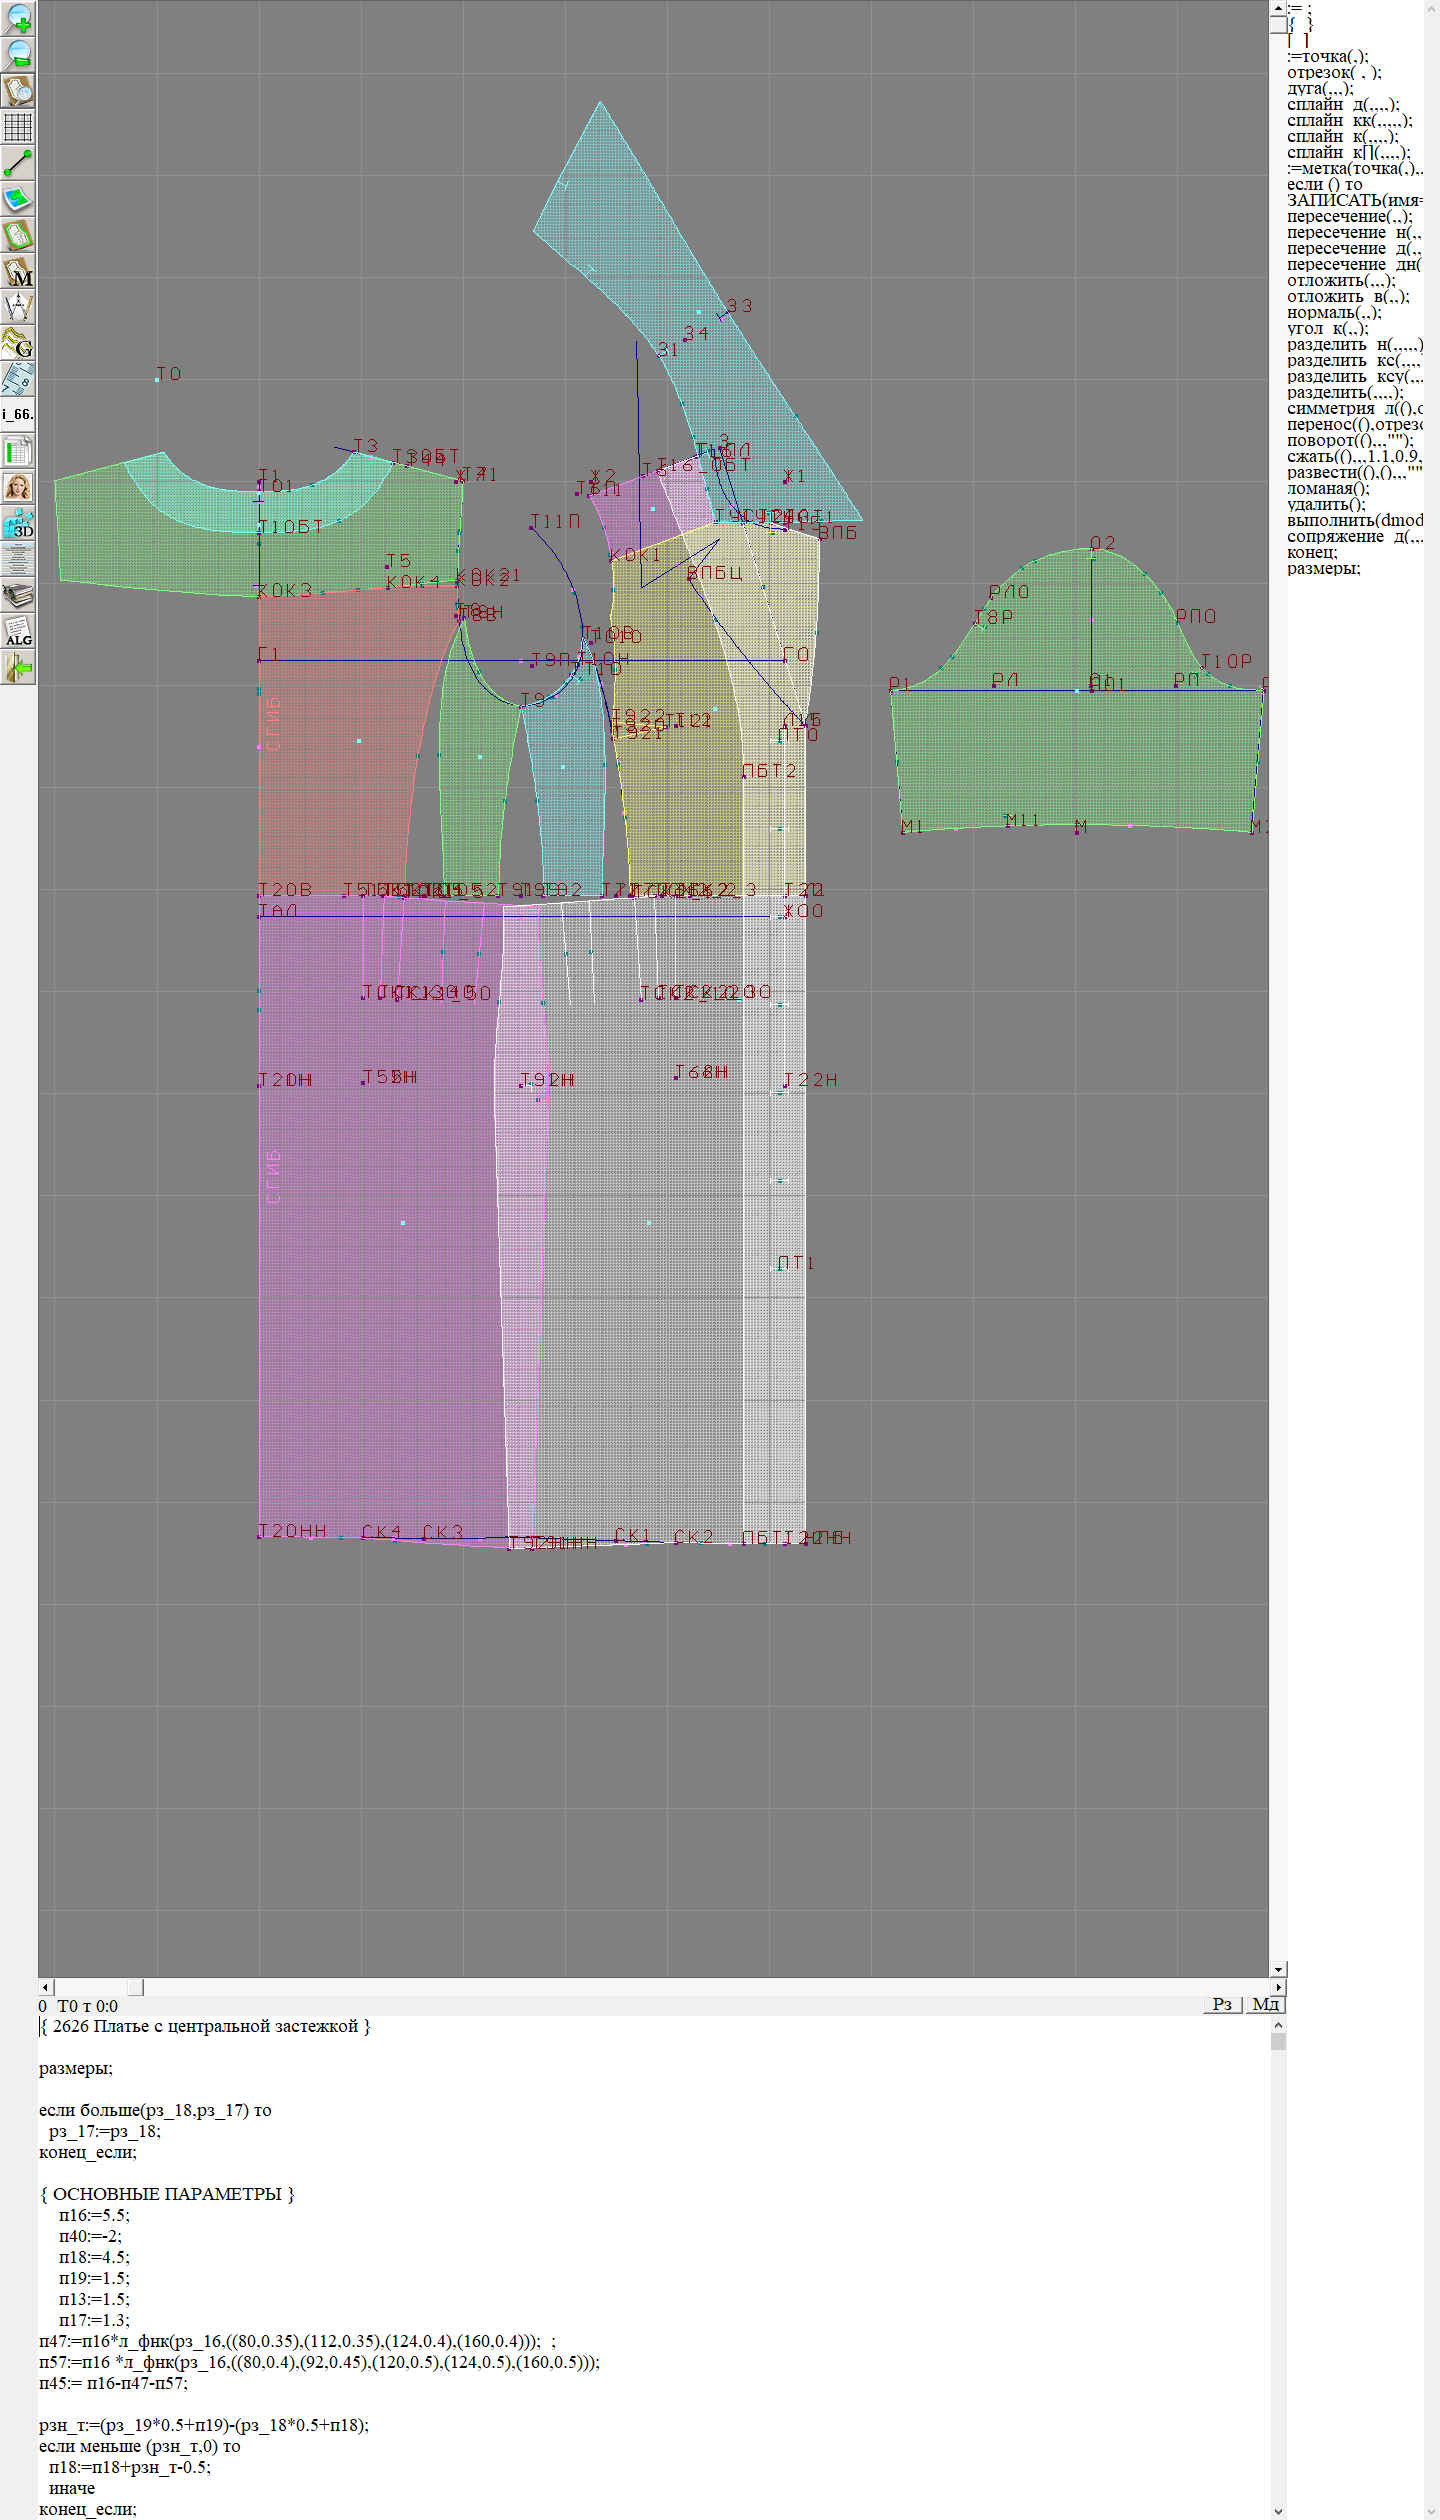
Task: Click the stacked books library icon
Action: [18, 595]
